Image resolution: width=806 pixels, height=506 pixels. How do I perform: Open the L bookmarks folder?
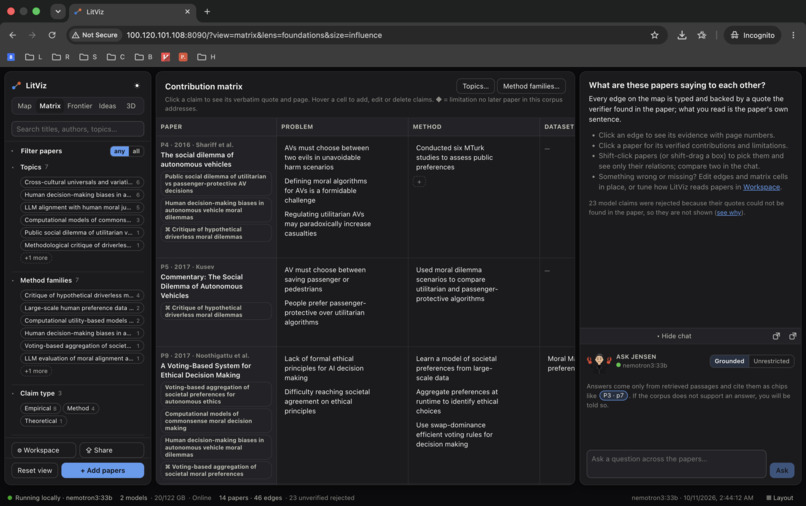[34, 57]
